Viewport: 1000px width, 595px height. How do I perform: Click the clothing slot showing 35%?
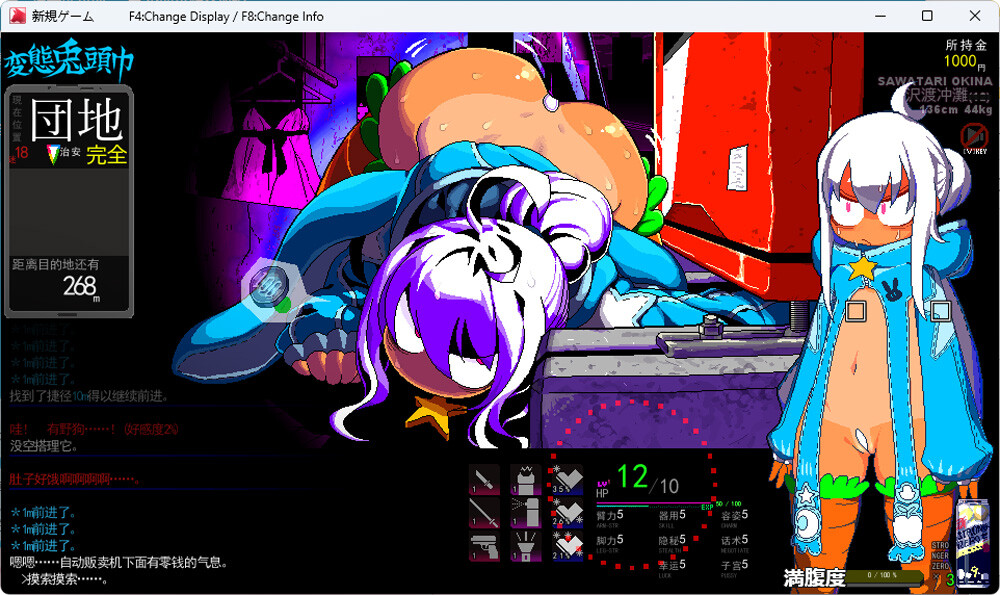click(x=567, y=480)
